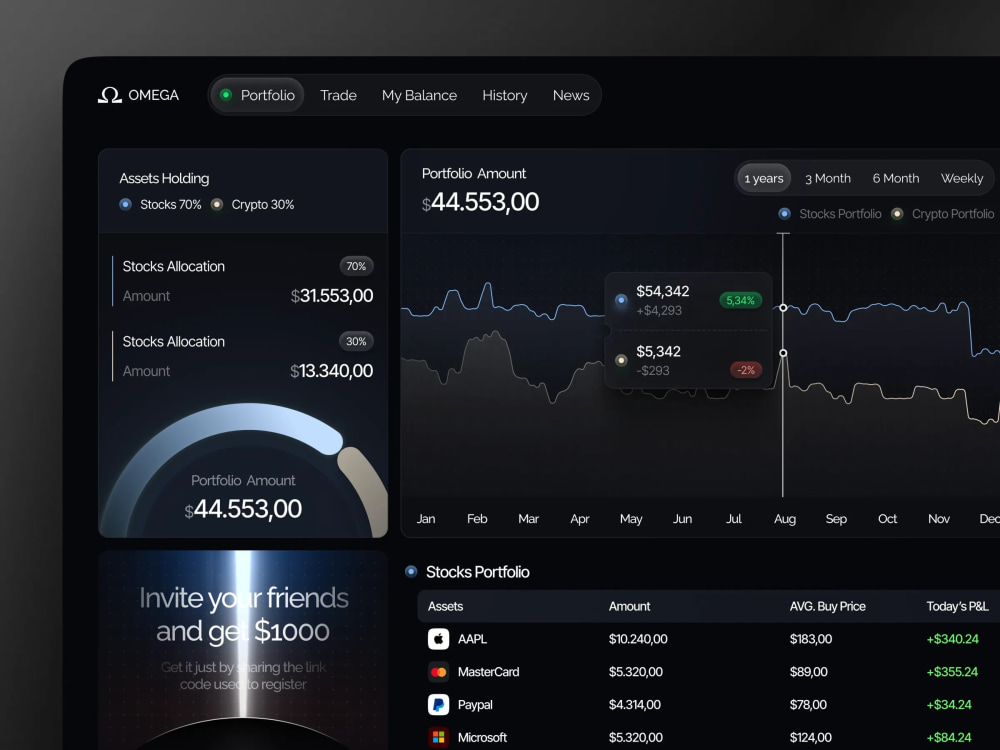1000x750 pixels.
Task: Click the Jul axis label
Action: coord(733,518)
